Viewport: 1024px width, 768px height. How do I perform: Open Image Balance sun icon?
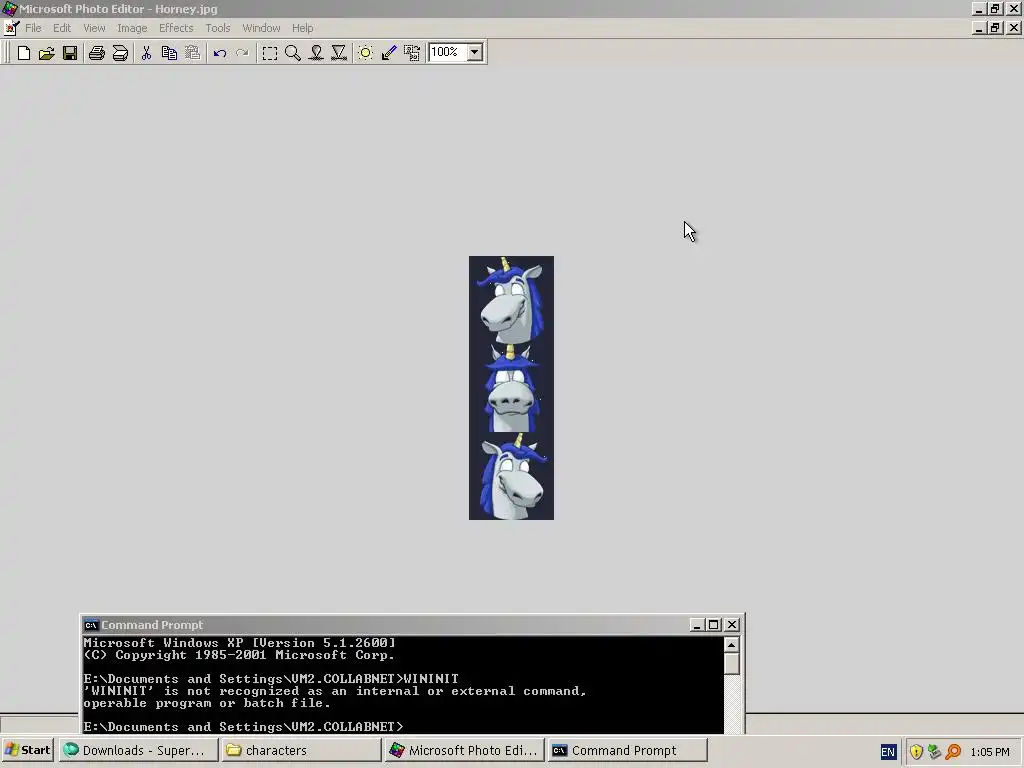(366, 53)
